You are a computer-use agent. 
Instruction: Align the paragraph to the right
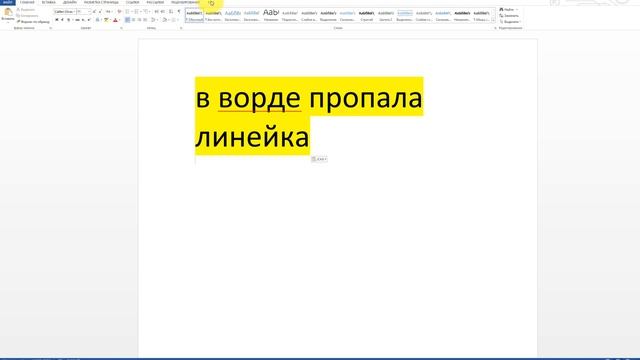(139, 20)
